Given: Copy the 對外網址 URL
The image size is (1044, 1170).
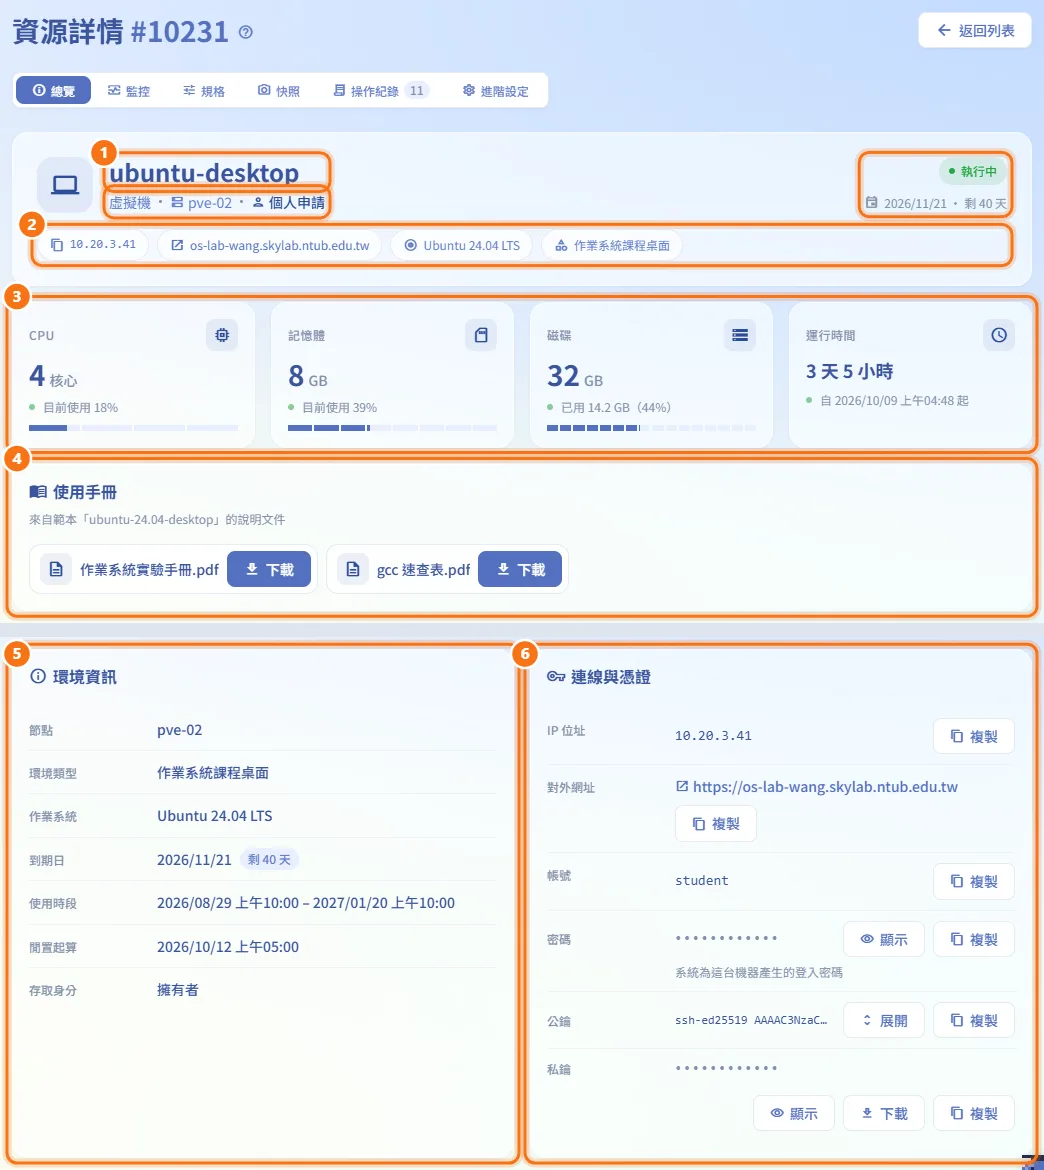Looking at the screenshot, I should coord(716,824).
